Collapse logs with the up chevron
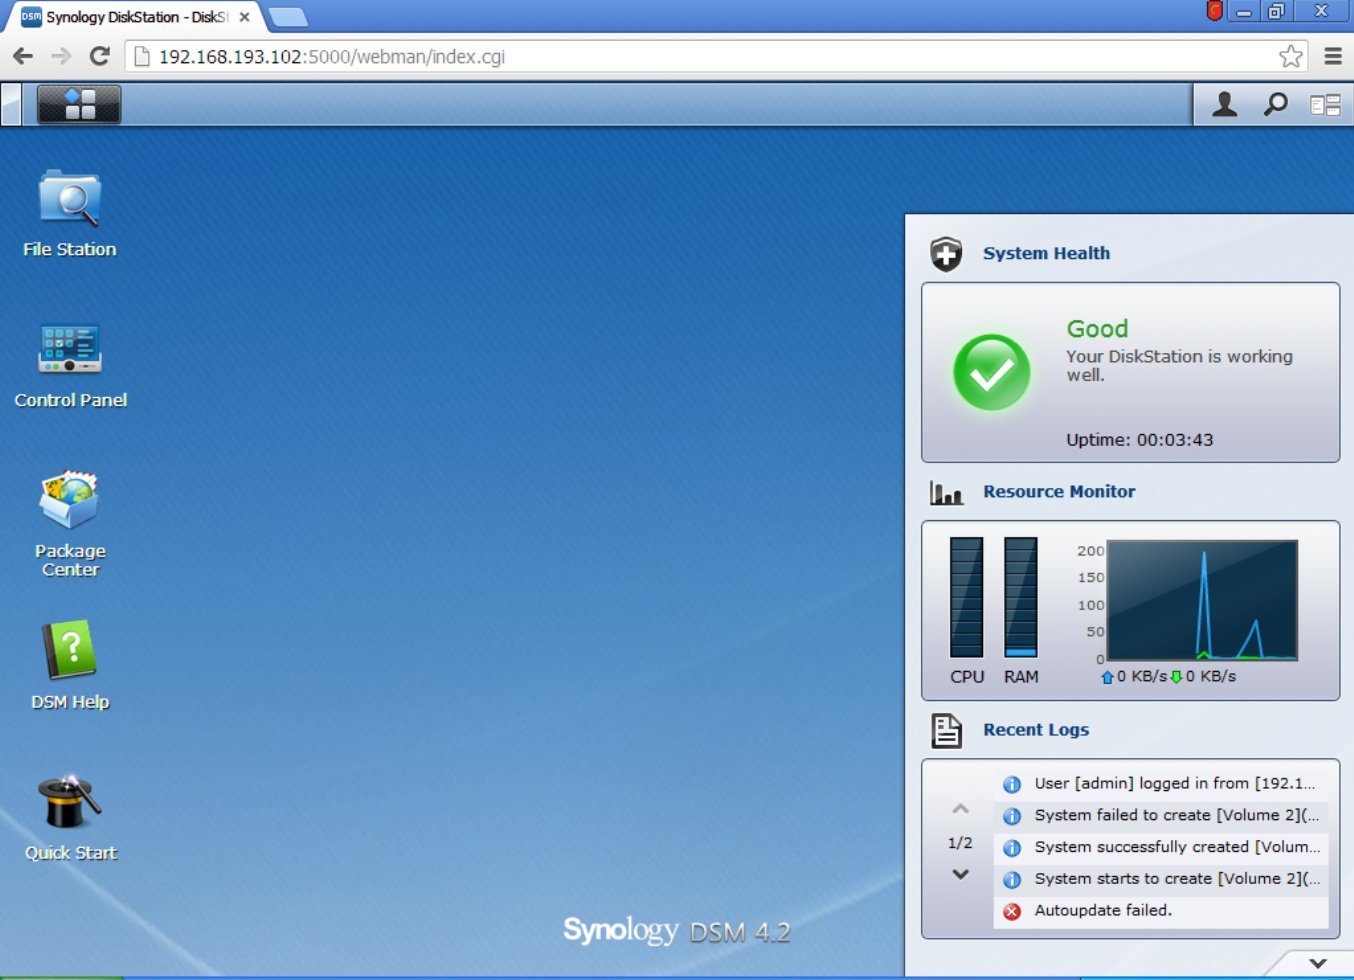 (x=959, y=809)
